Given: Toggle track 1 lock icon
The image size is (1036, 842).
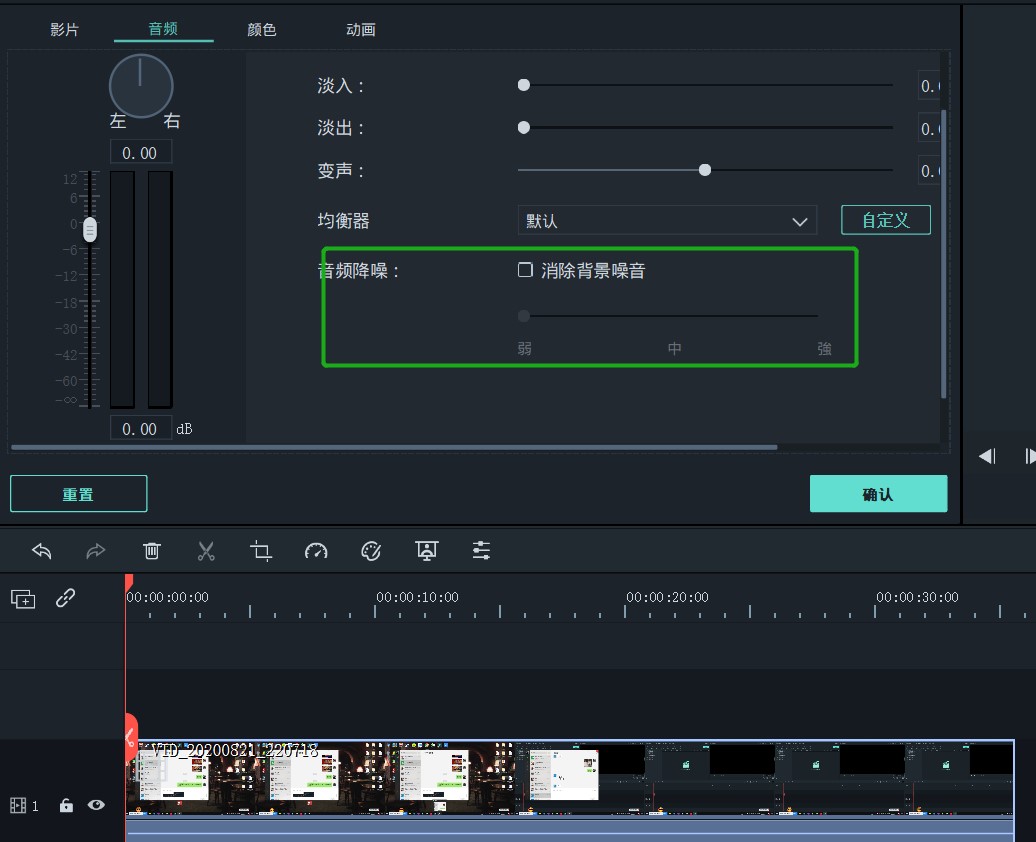Looking at the screenshot, I should 66,805.
